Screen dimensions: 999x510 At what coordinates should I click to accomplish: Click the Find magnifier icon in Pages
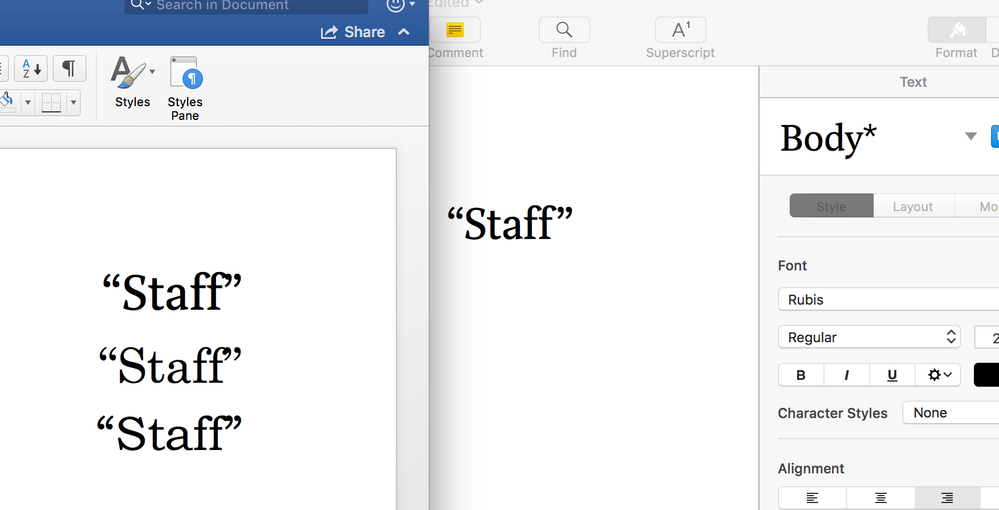[564, 29]
